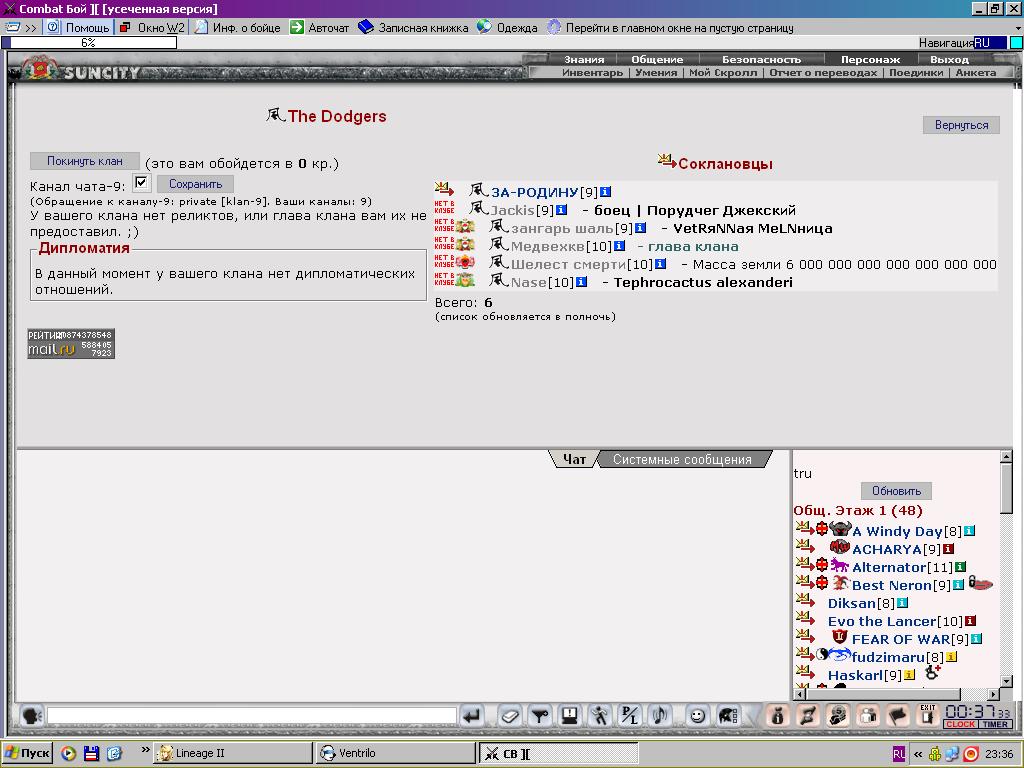Open the Безопасность menu
1024x768 pixels.
tap(761, 59)
